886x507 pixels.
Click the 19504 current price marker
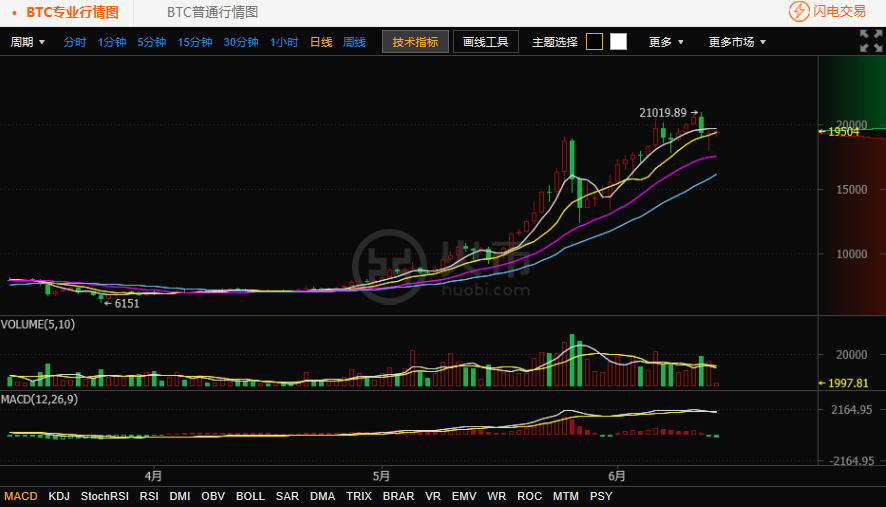coord(843,131)
